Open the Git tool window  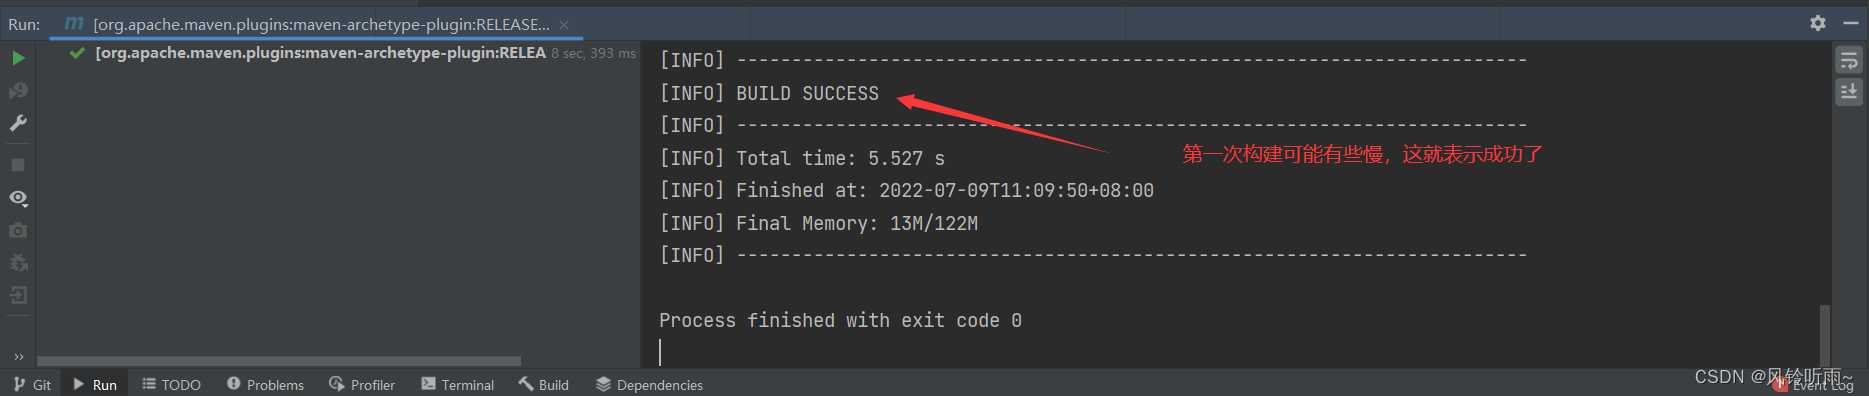[33, 384]
